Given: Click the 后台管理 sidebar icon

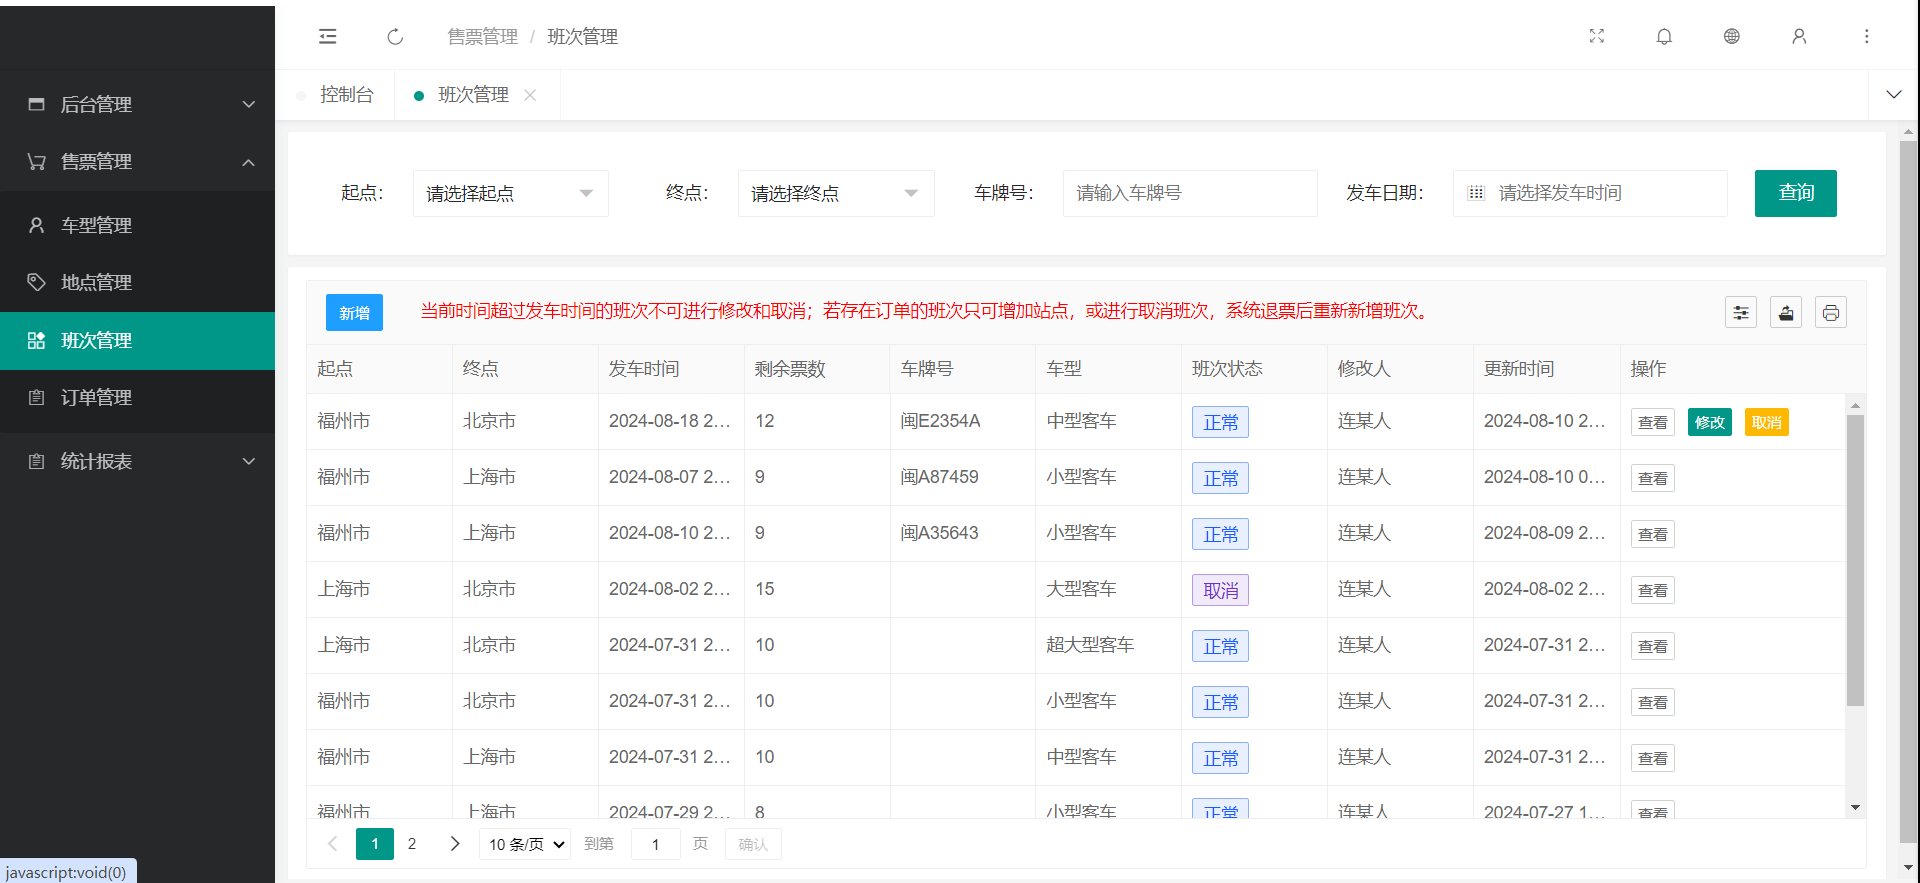Looking at the screenshot, I should (37, 104).
